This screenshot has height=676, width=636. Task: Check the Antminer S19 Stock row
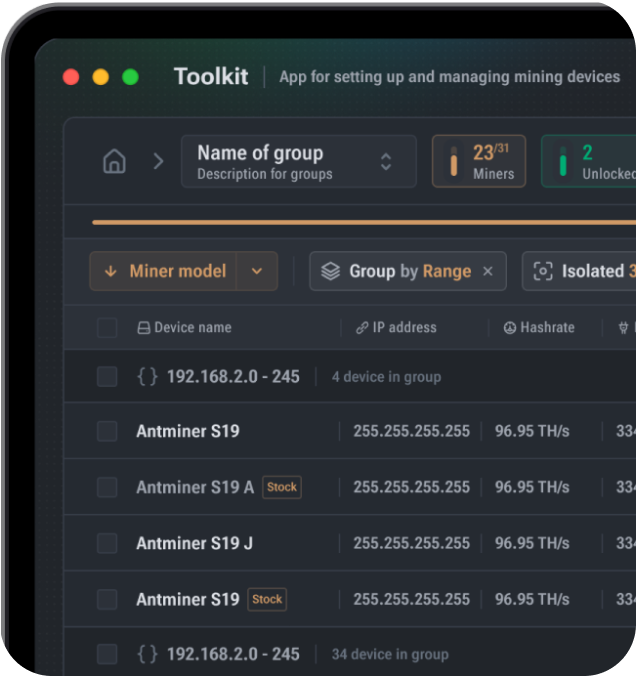107,599
